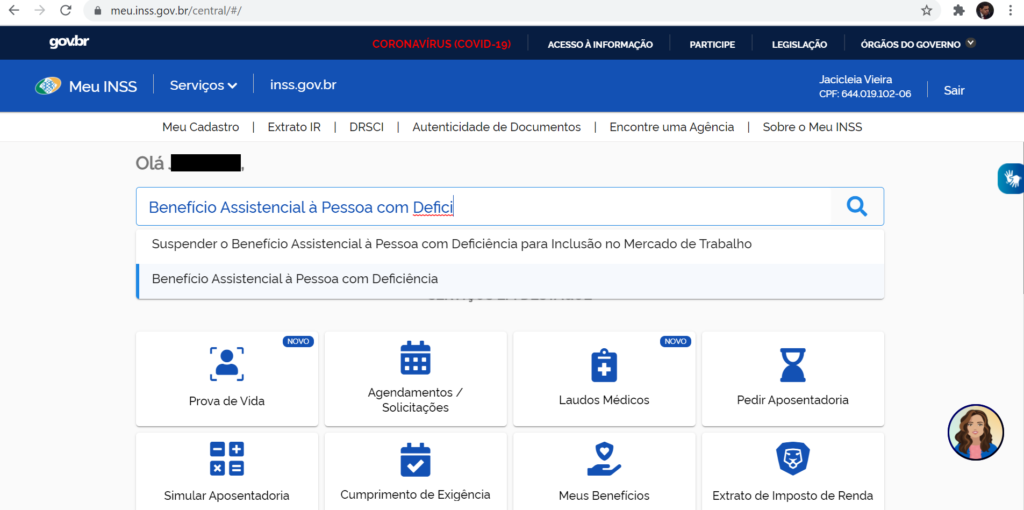Select suggestion Suspender o Benefício Assistencial
1024x510 pixels.
(x=510, y=244)
